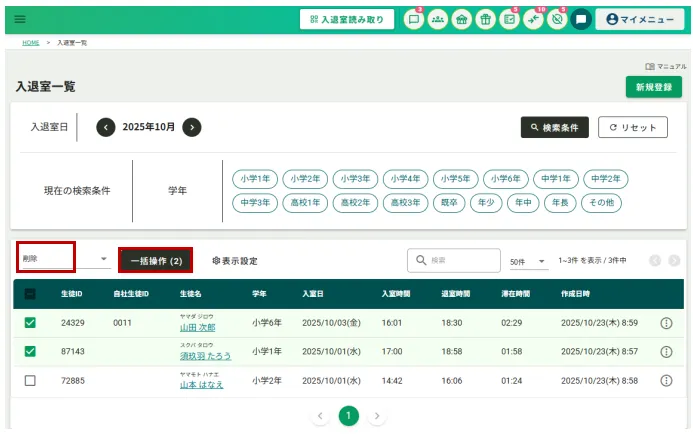The image size is (693, 439).
Task: Check the row for 山本 はなえ
Action: click(x=30, y=381)
